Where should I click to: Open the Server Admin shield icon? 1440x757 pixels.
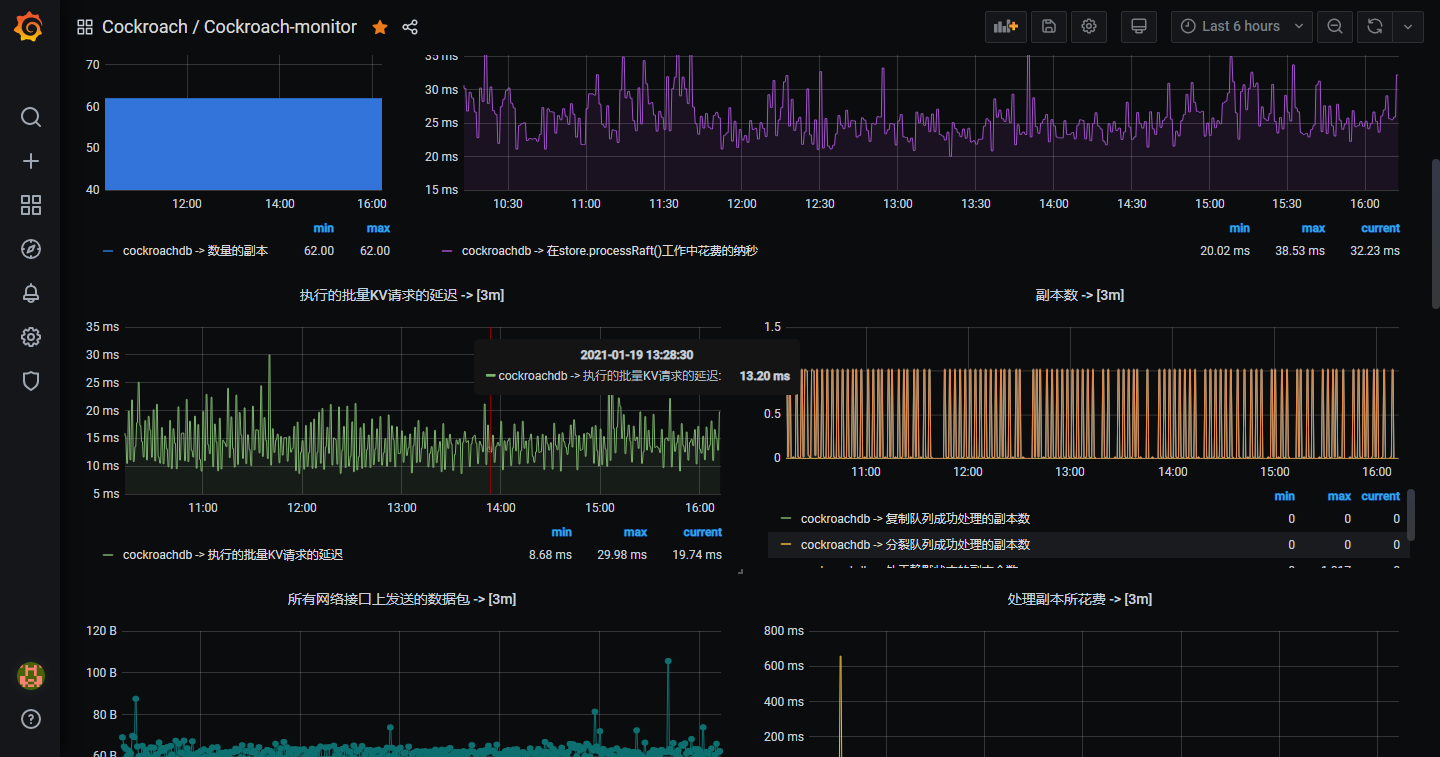coord(31,381)
